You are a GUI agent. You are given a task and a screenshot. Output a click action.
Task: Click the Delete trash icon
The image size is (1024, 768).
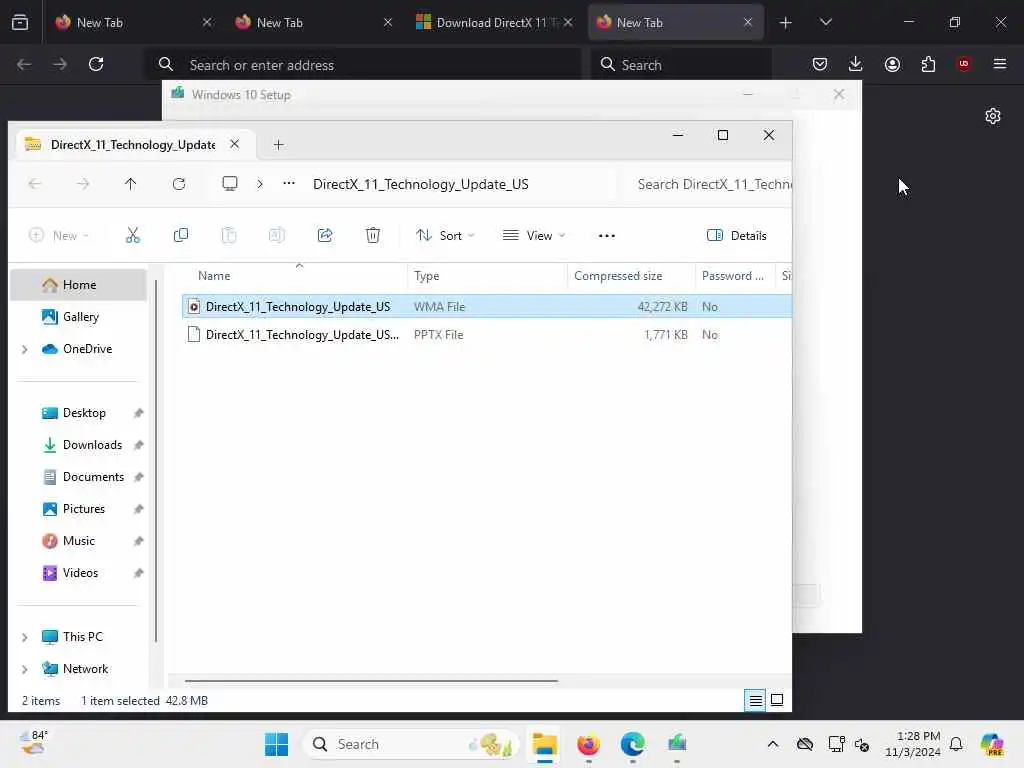pyautogui.click(x=373, y=235)
